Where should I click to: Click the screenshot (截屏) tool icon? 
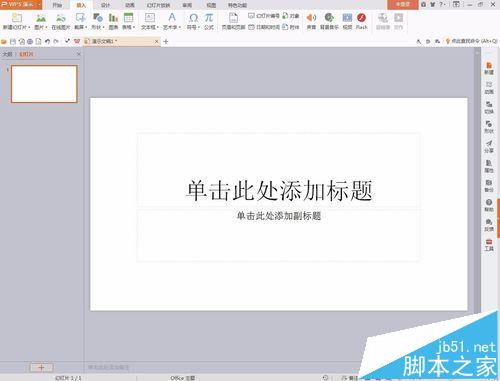point(80,17)
